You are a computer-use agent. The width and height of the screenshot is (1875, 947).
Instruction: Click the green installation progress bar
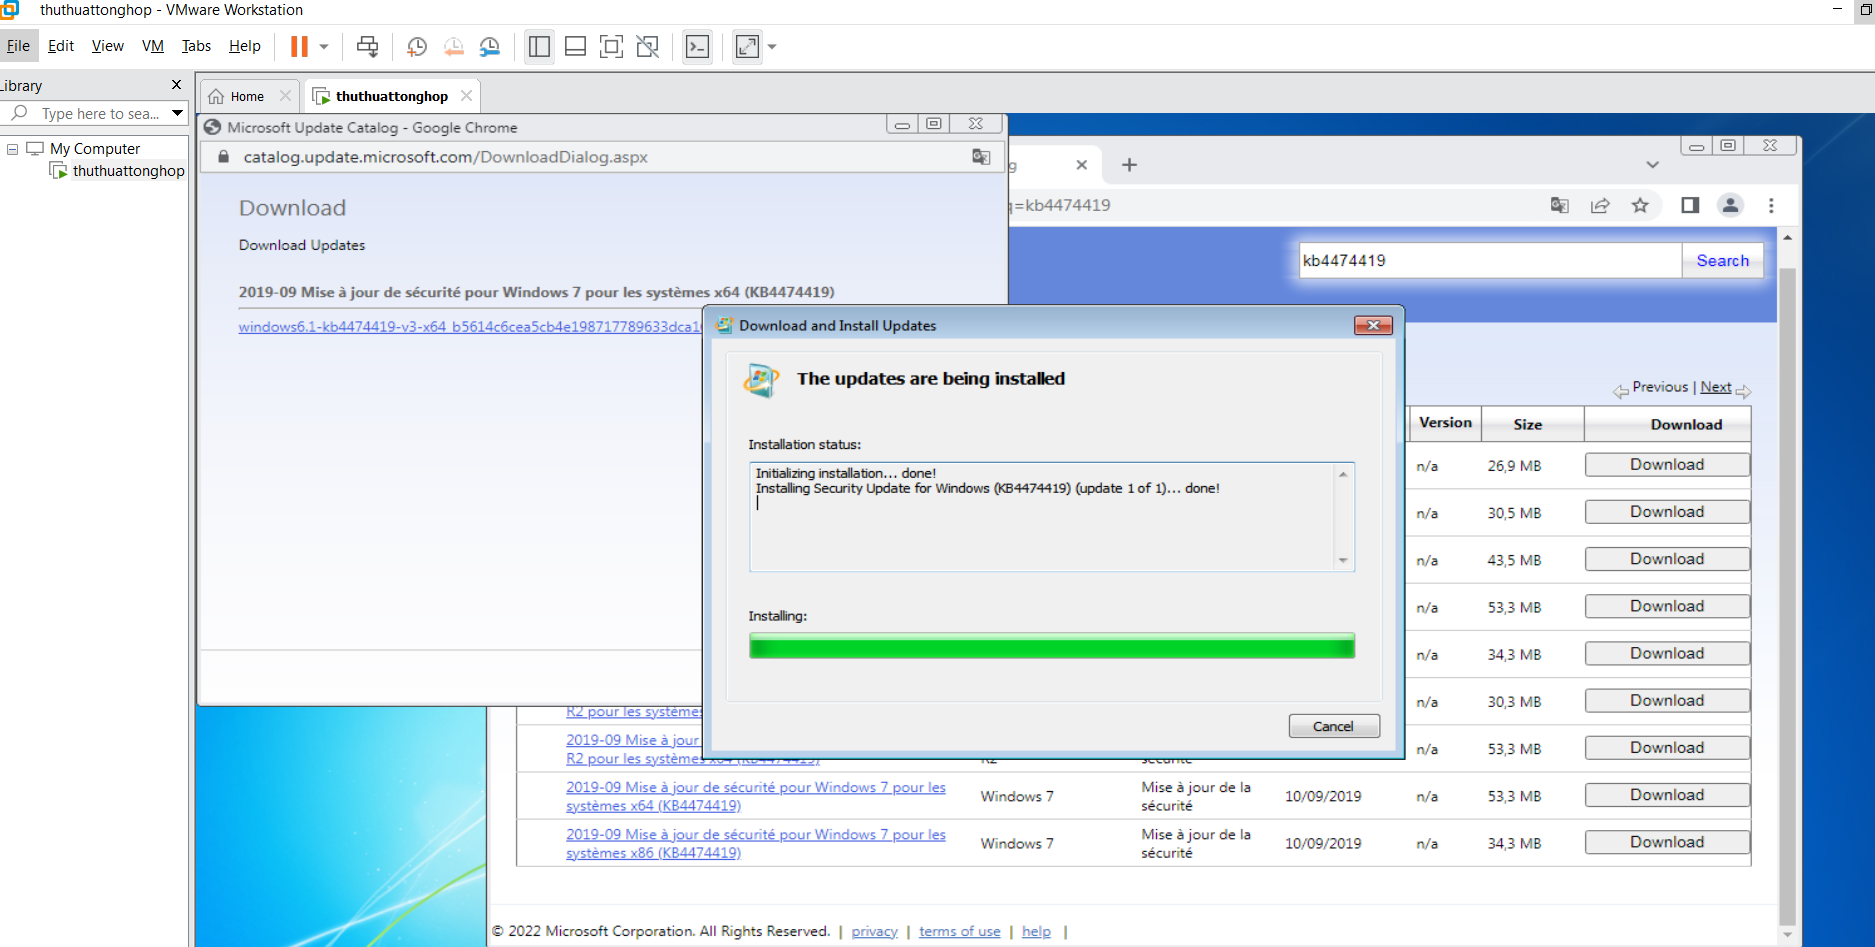click(1051, 647)
